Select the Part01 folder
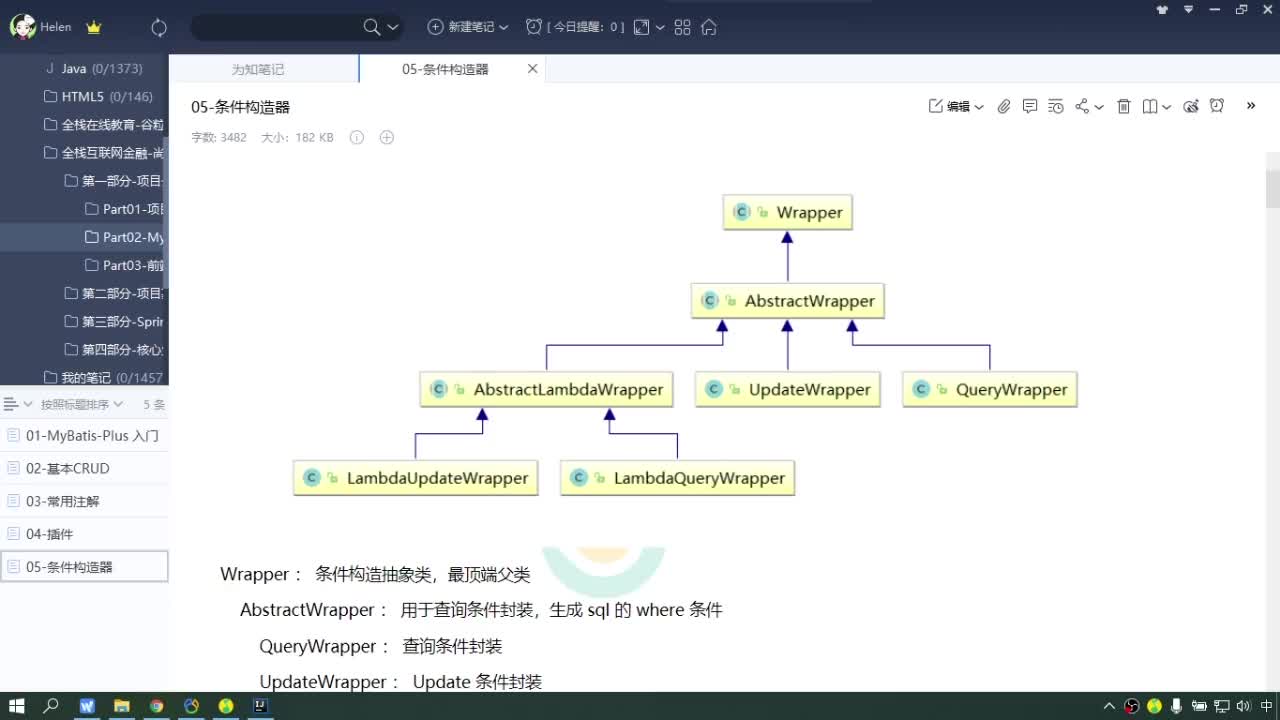The image size is (1280, 720). pyautogui.click(x=84, y=209)
